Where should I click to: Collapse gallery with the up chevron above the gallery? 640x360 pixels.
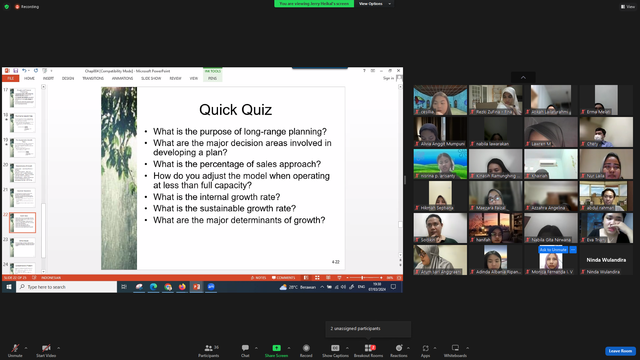tap(523, 78)
